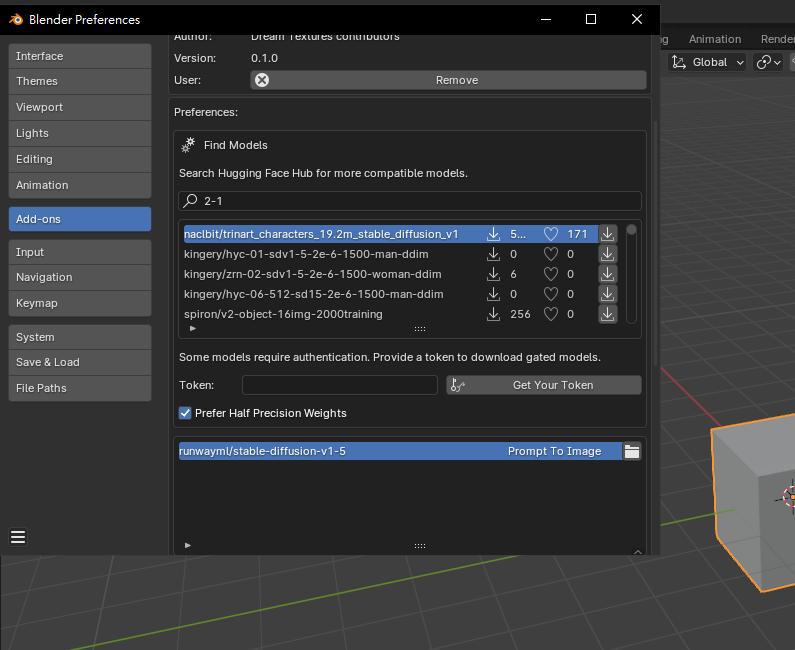Screen dimensions: 795x650
Task: Click heart icon for naclbit/trinart model
Action: (551, 234)
